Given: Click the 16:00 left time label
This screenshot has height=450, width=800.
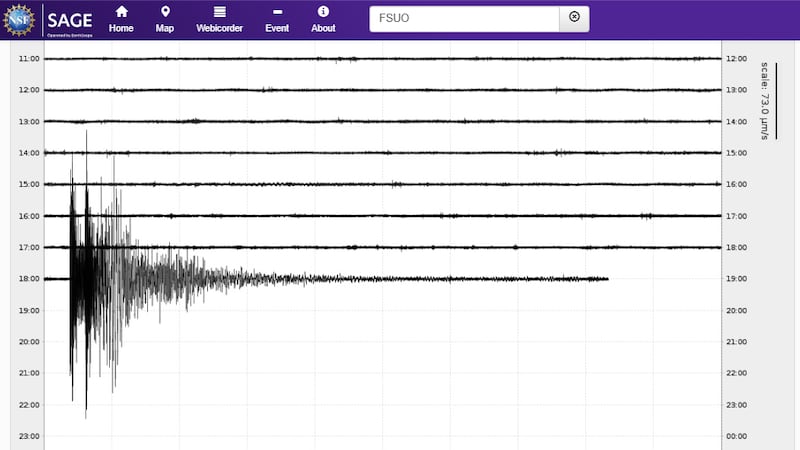Looking at the screenshot, I should (29, 216).
